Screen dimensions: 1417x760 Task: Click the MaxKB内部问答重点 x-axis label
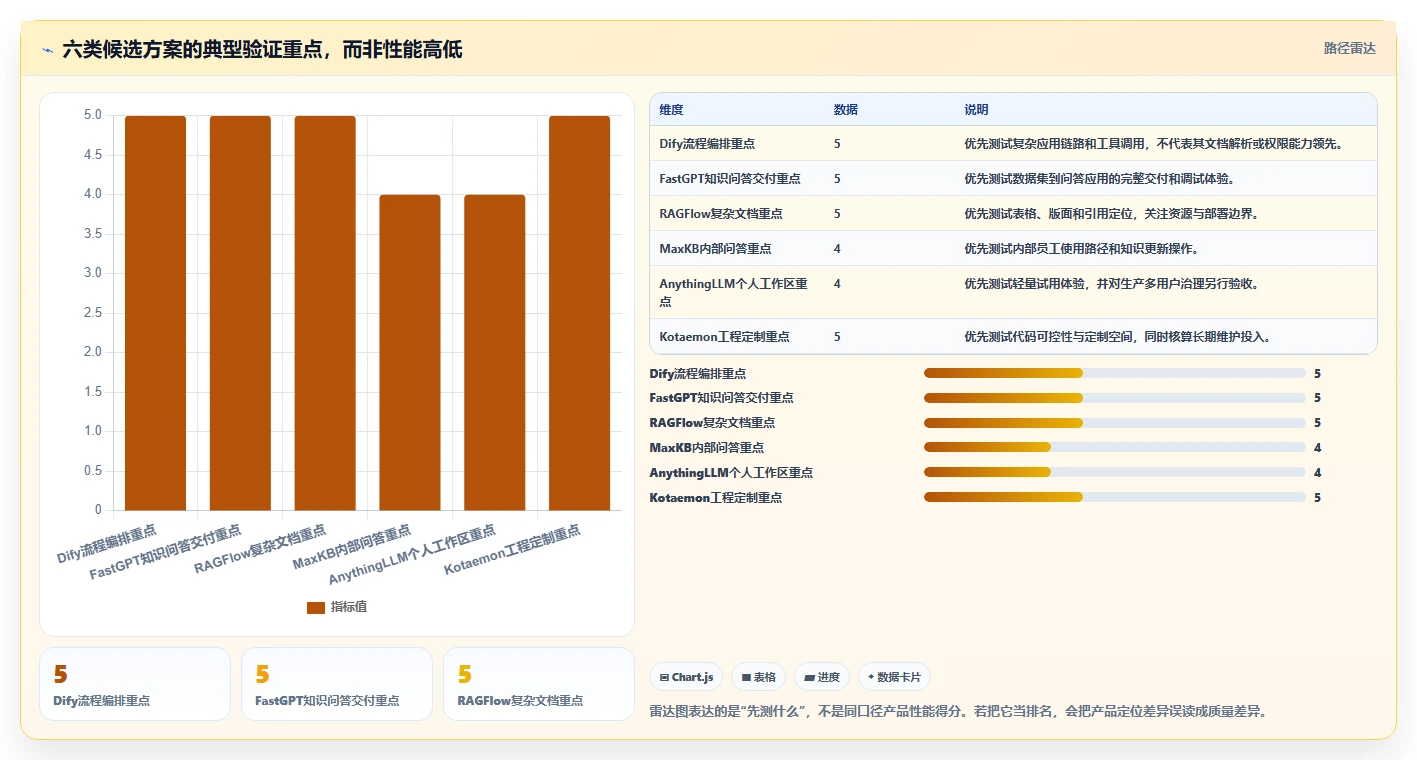pos(352,547)
